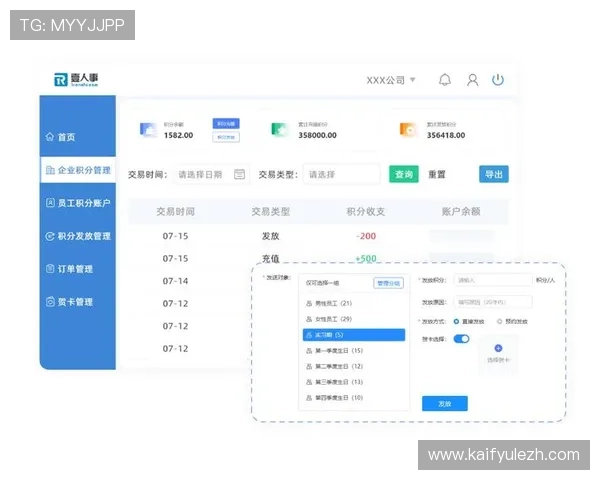Click the blue points balance wallet icon
This screenshot has height=480, width=600.
tap(148, 130)
